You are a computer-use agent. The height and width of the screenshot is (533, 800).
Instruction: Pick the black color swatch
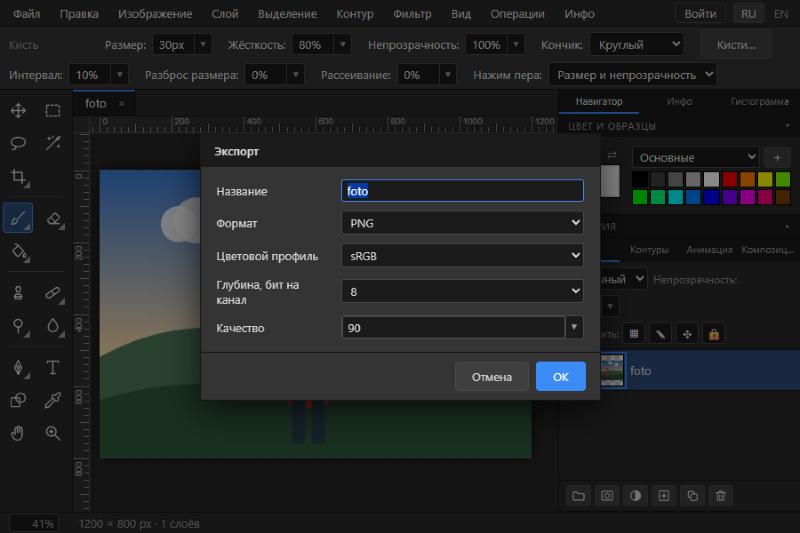click(x=640, y=179)
